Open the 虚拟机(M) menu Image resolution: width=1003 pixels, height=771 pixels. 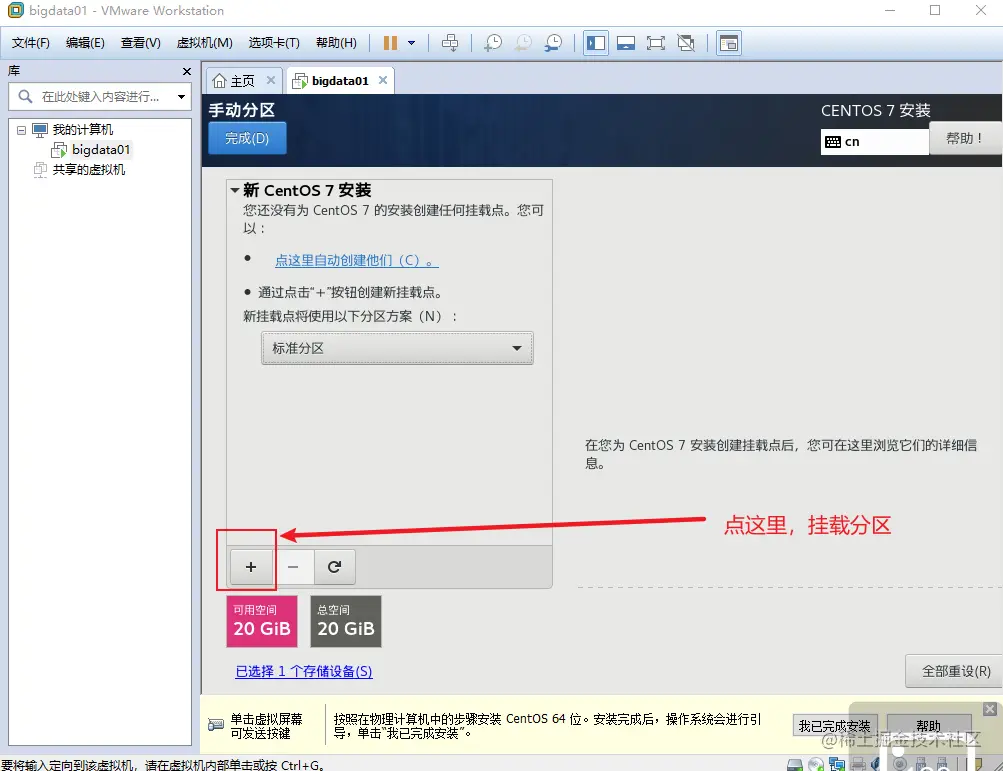[205, 43]
